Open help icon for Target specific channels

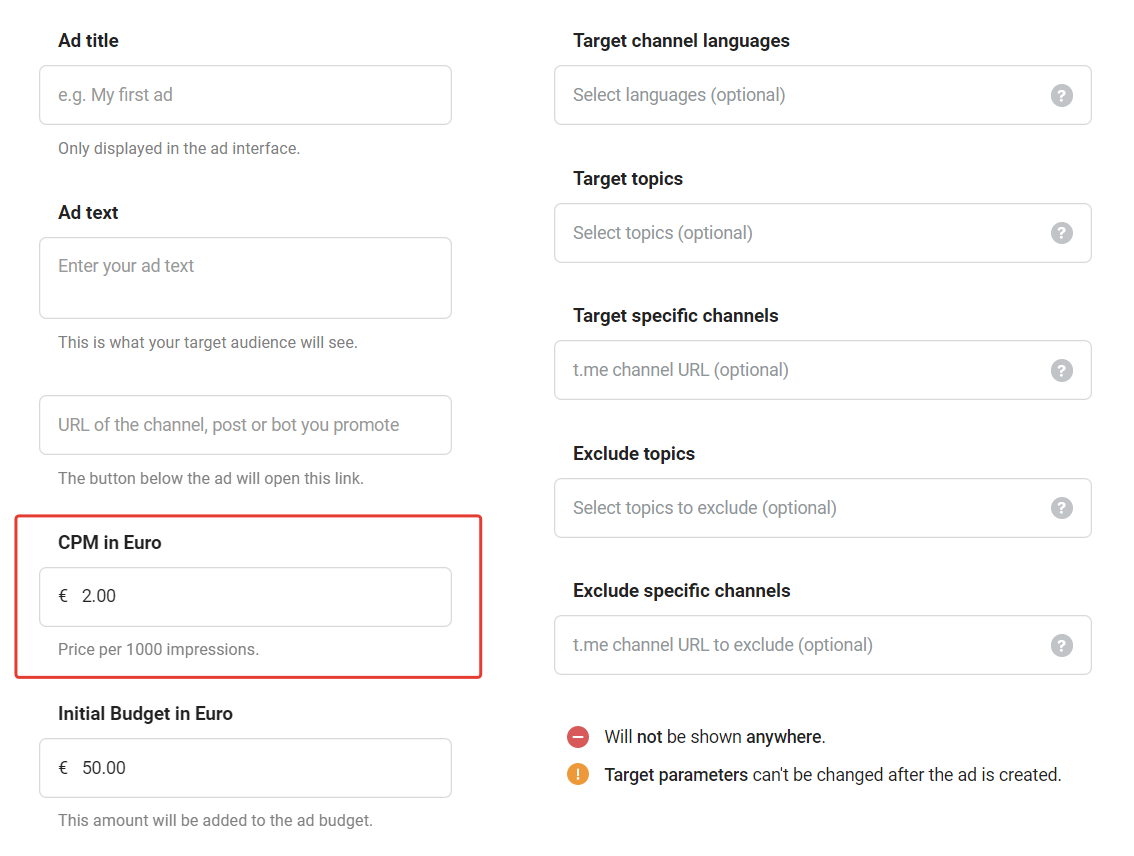click(1061, 370)
